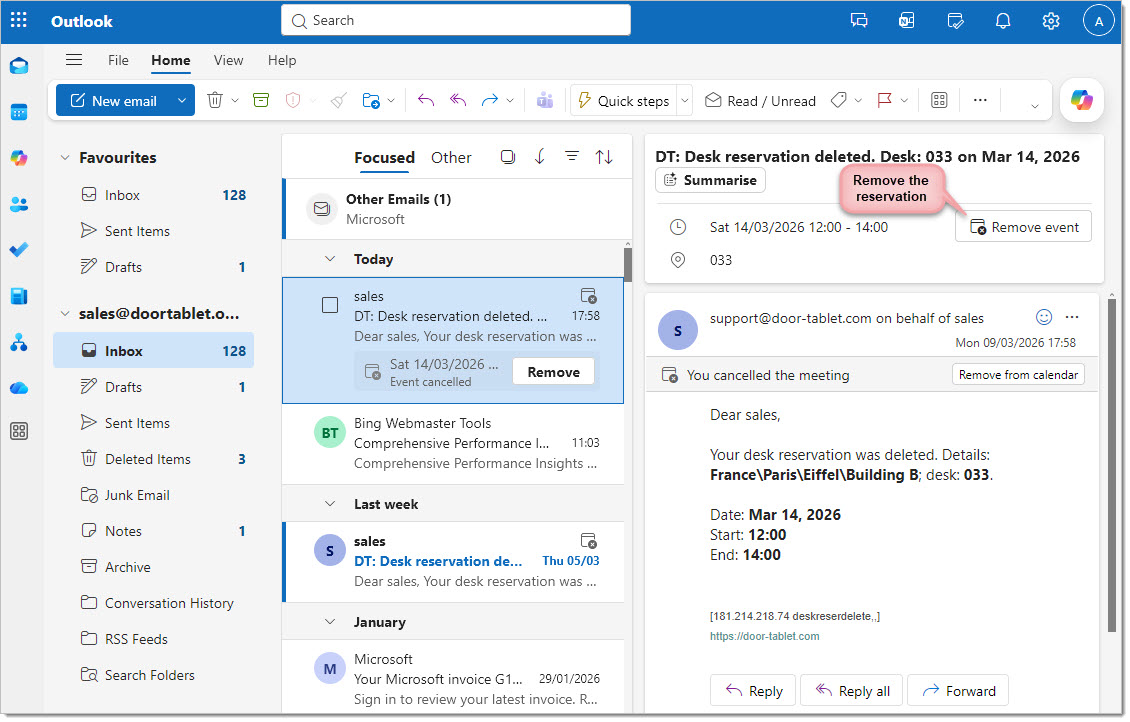Toggle Read / Unread status
The height and width of the screenshot is (722, 1130).
tap(760, 101)
